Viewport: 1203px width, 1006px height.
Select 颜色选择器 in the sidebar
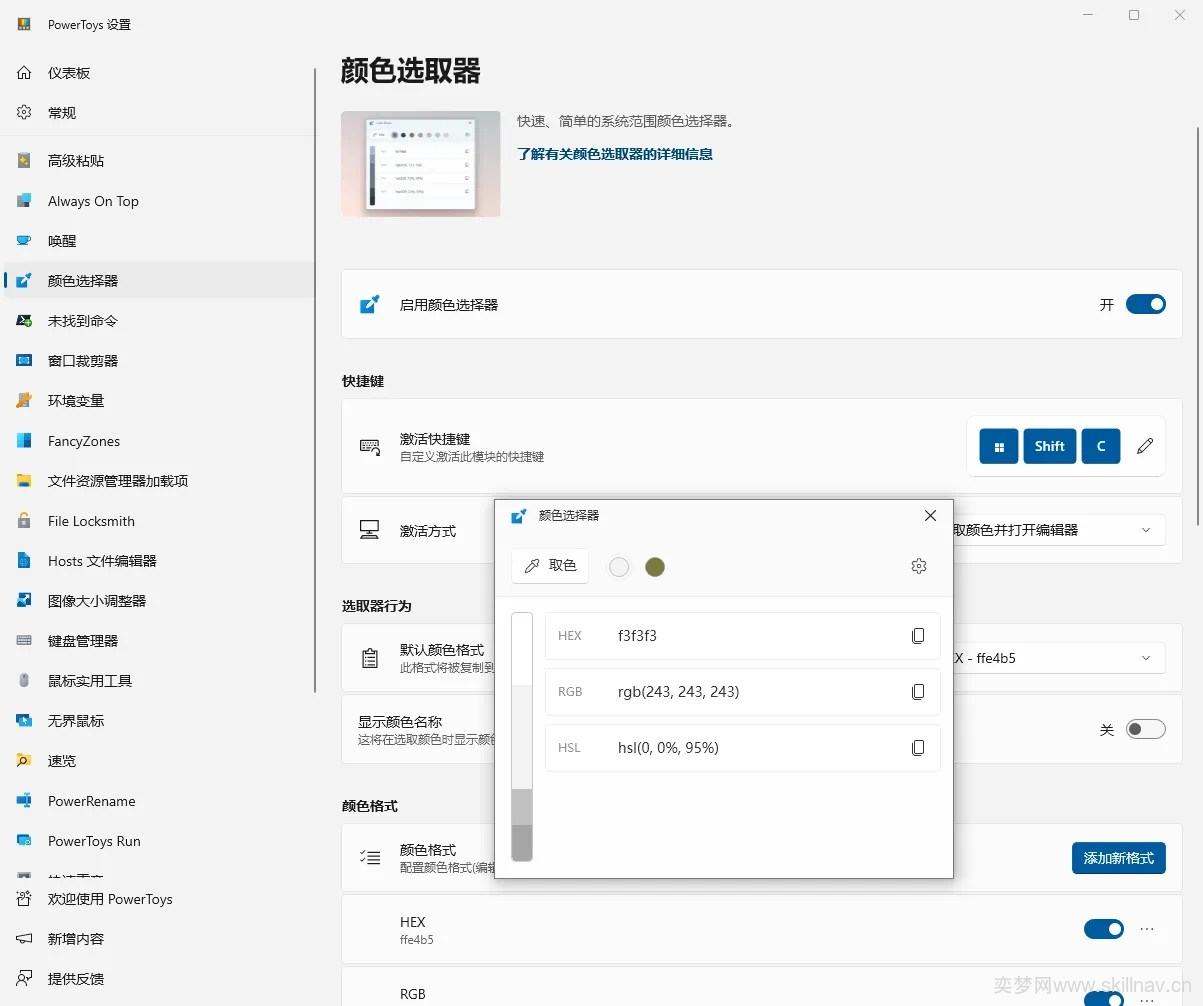[158, 281]
